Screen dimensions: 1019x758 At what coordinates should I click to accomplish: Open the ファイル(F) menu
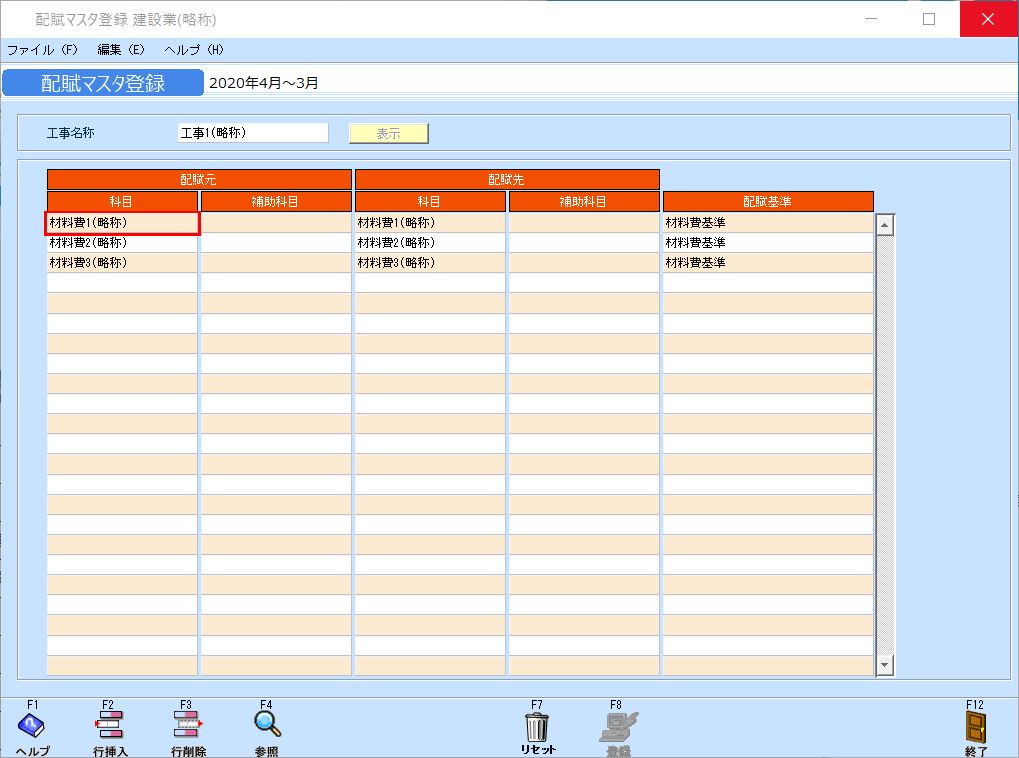[x=42, y=49]
